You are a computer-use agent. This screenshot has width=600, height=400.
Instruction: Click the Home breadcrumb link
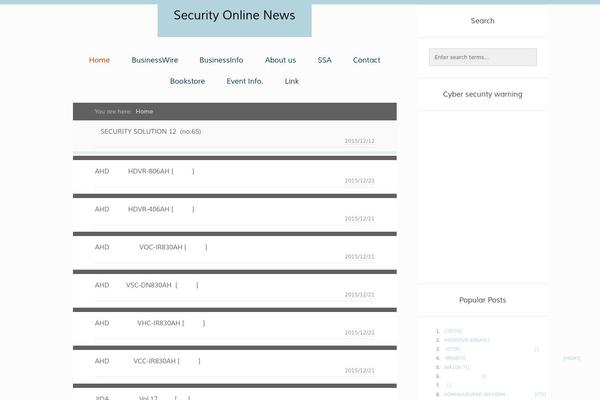tap(144, 111)
